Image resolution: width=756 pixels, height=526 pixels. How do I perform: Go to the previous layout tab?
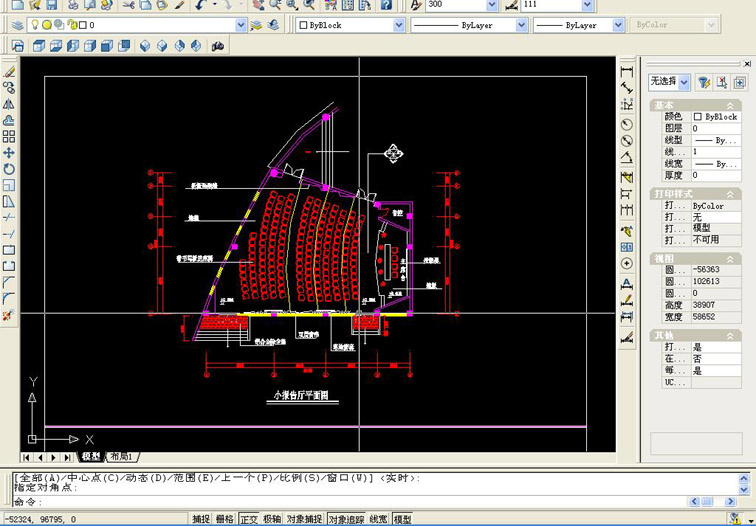pos(40,457)
